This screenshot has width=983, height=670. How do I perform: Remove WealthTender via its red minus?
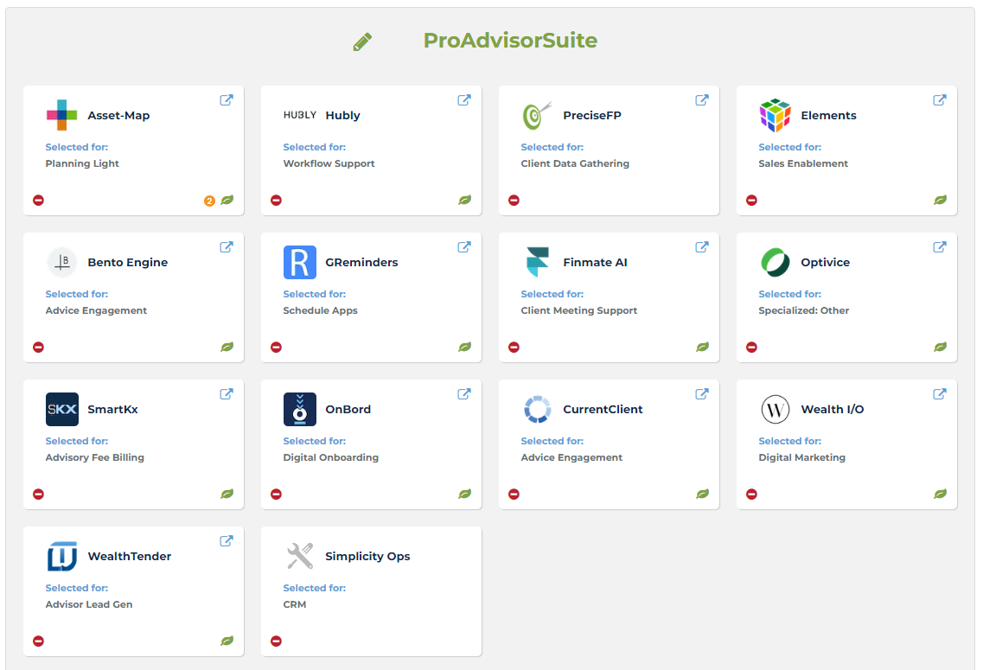[x=38, y=641]
